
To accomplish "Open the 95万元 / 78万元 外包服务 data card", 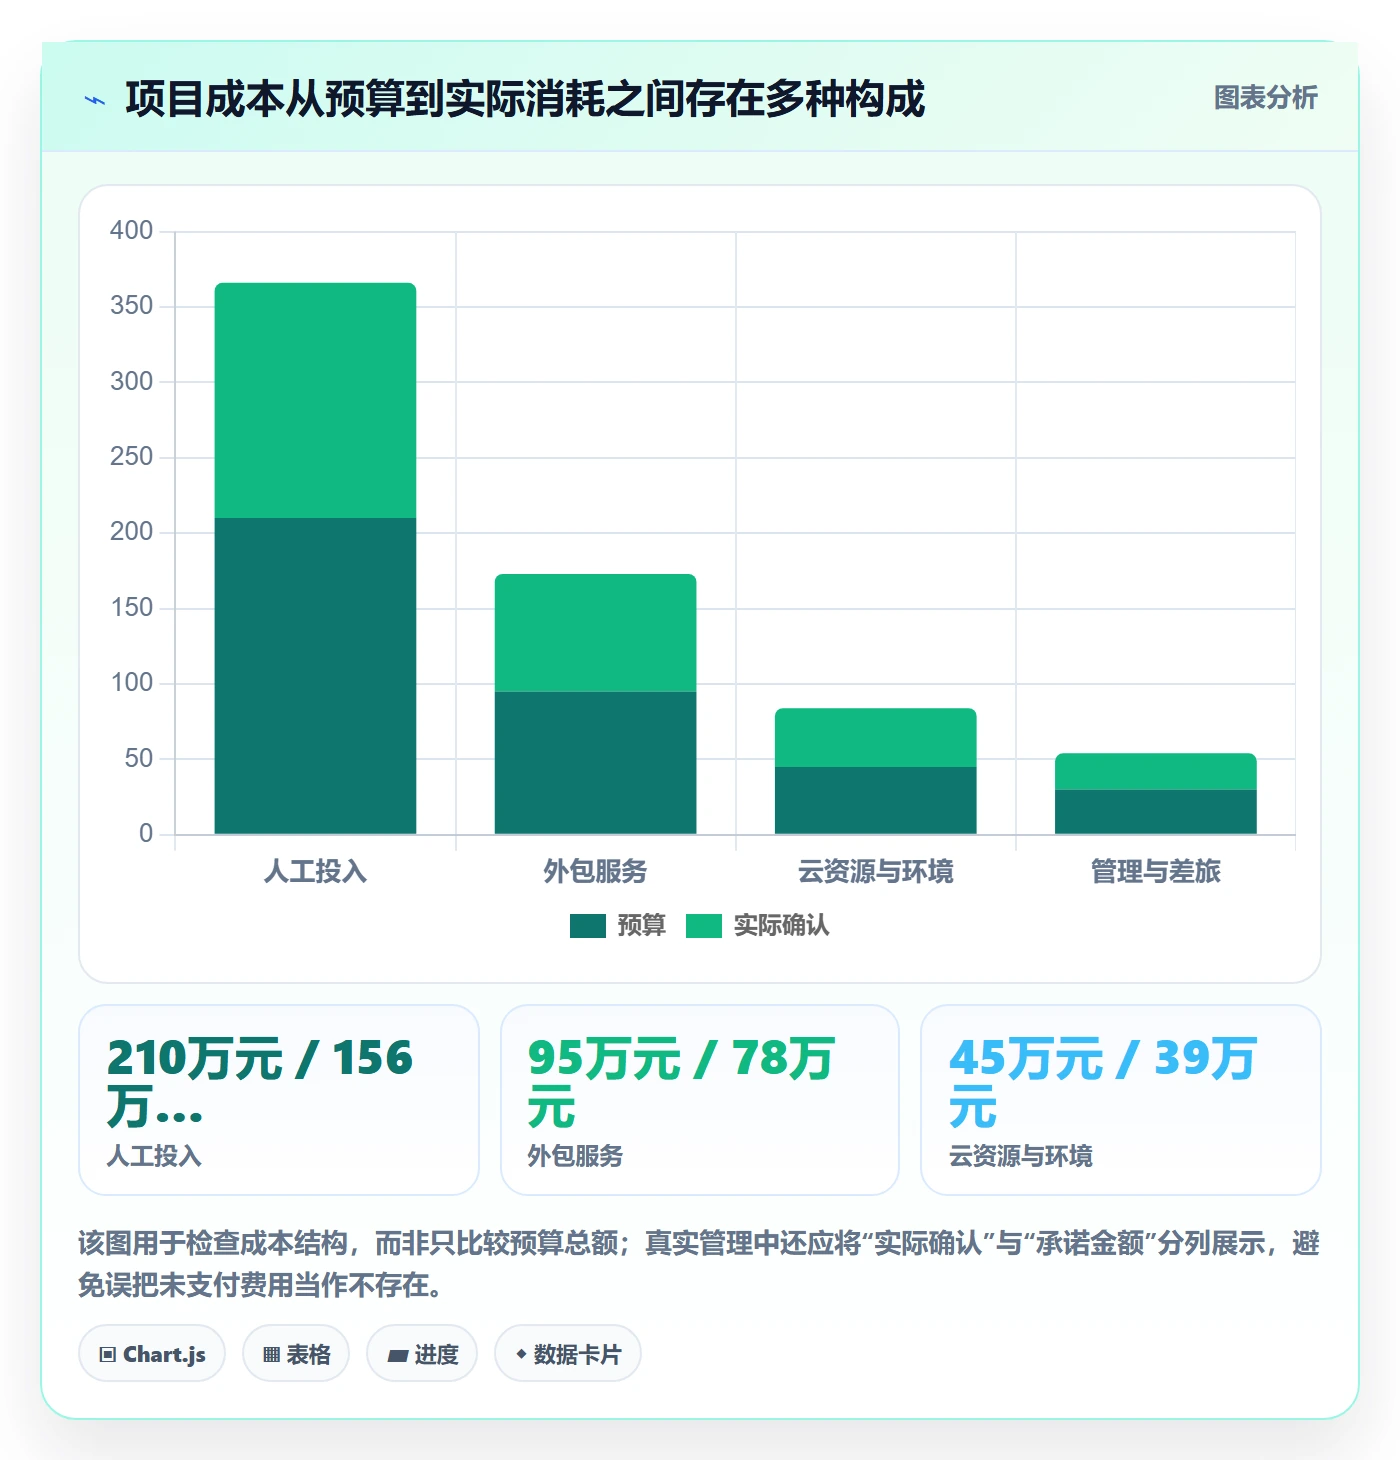I will point(700,1100).
